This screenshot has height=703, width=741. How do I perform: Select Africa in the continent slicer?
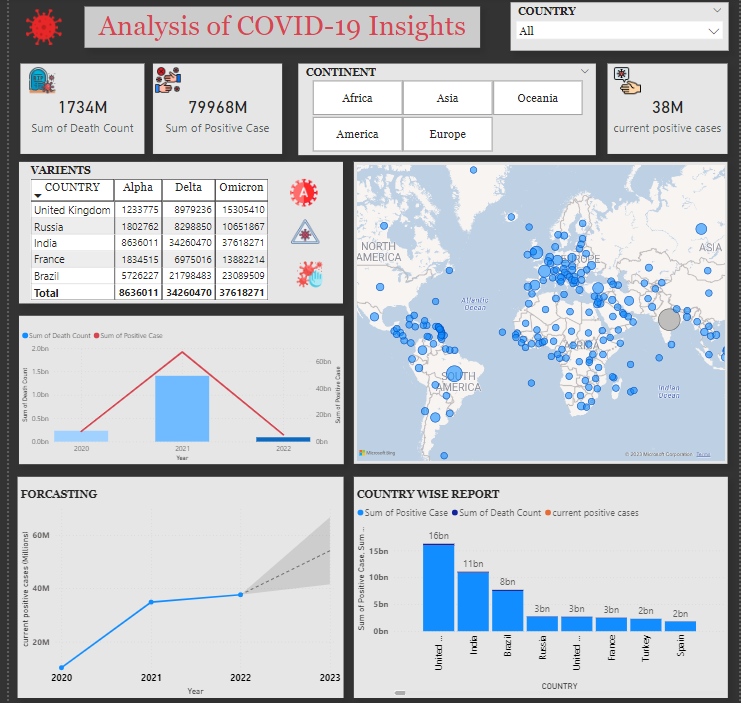pyautogui.click(x=357, y=98)
